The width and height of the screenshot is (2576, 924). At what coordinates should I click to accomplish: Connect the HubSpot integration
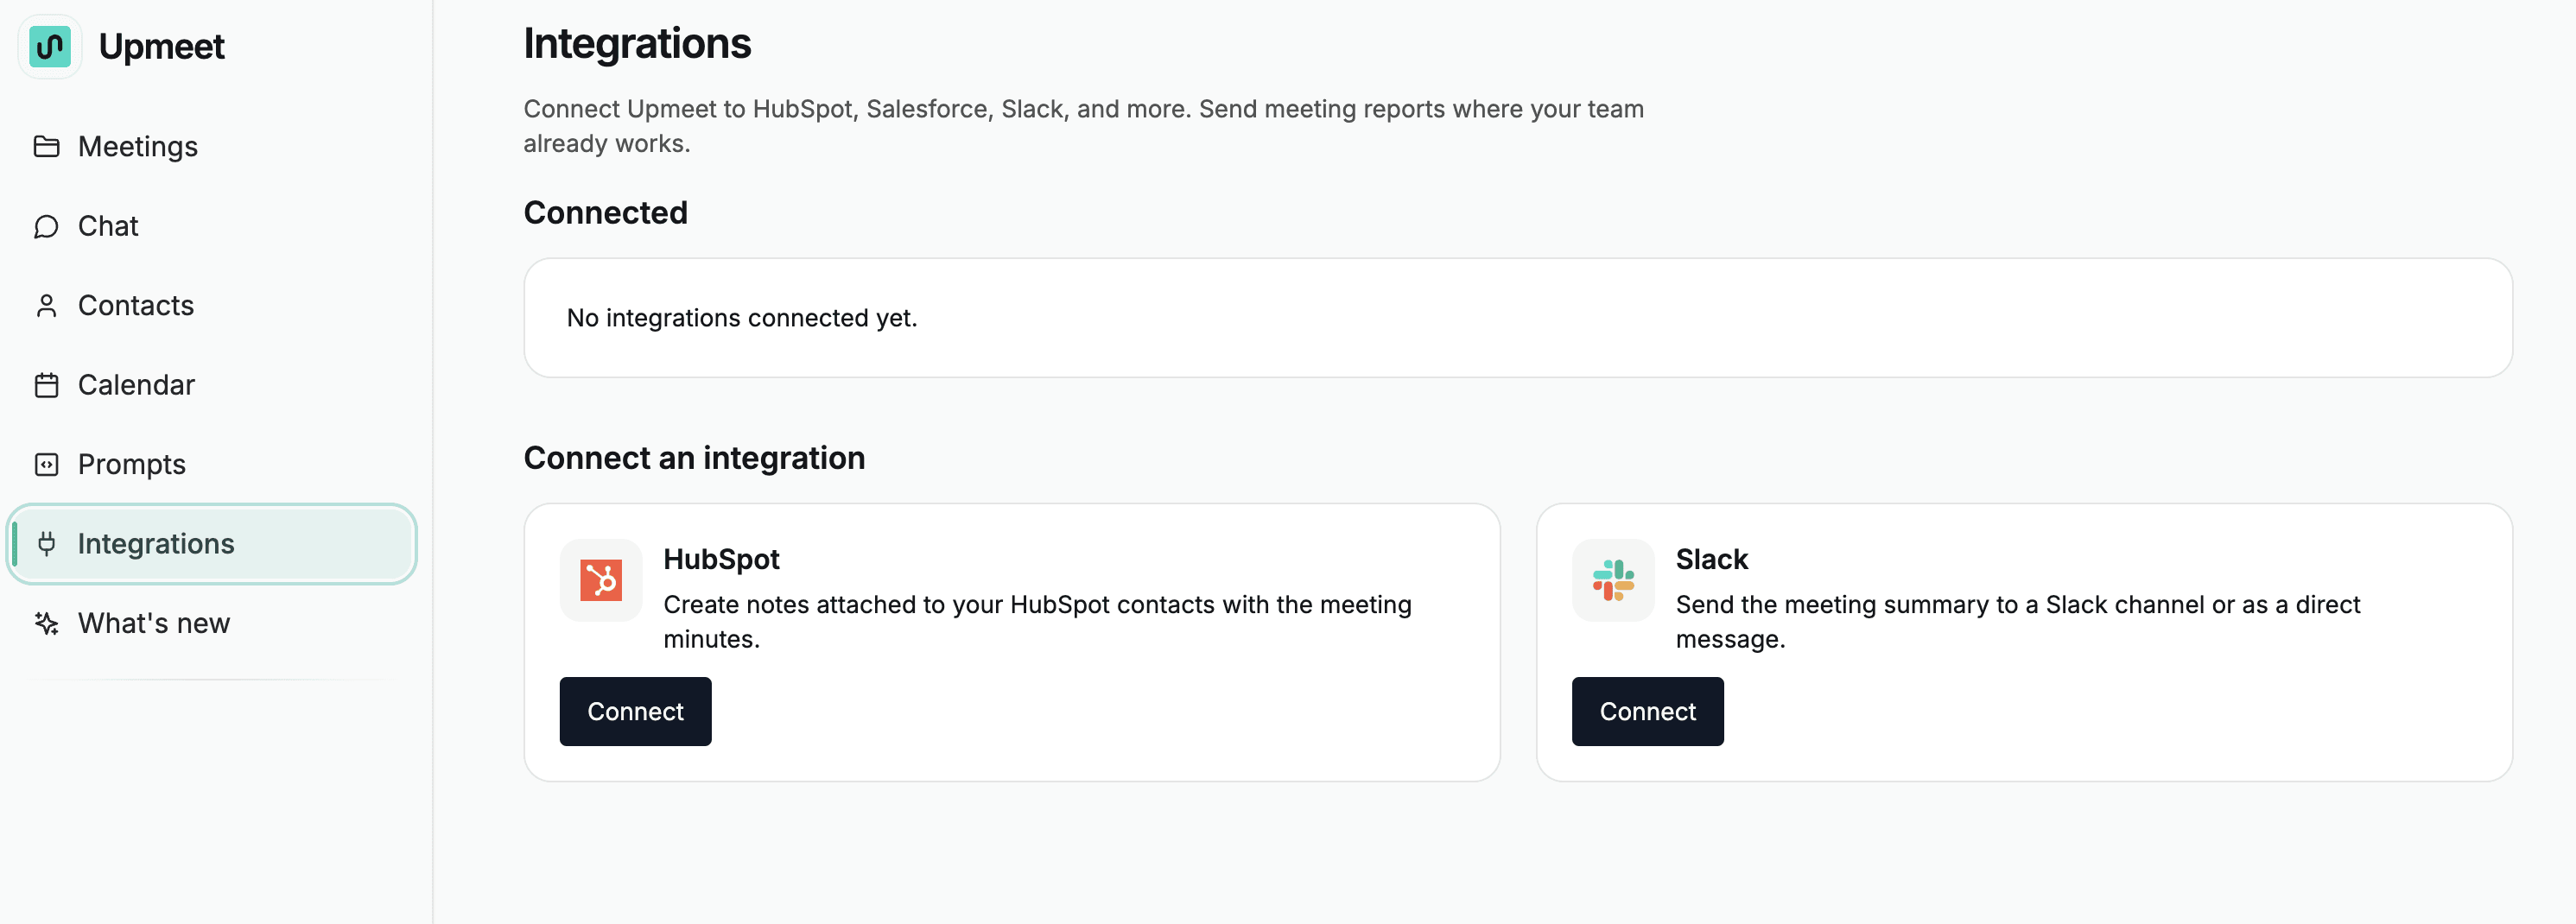tap(635, 712)
